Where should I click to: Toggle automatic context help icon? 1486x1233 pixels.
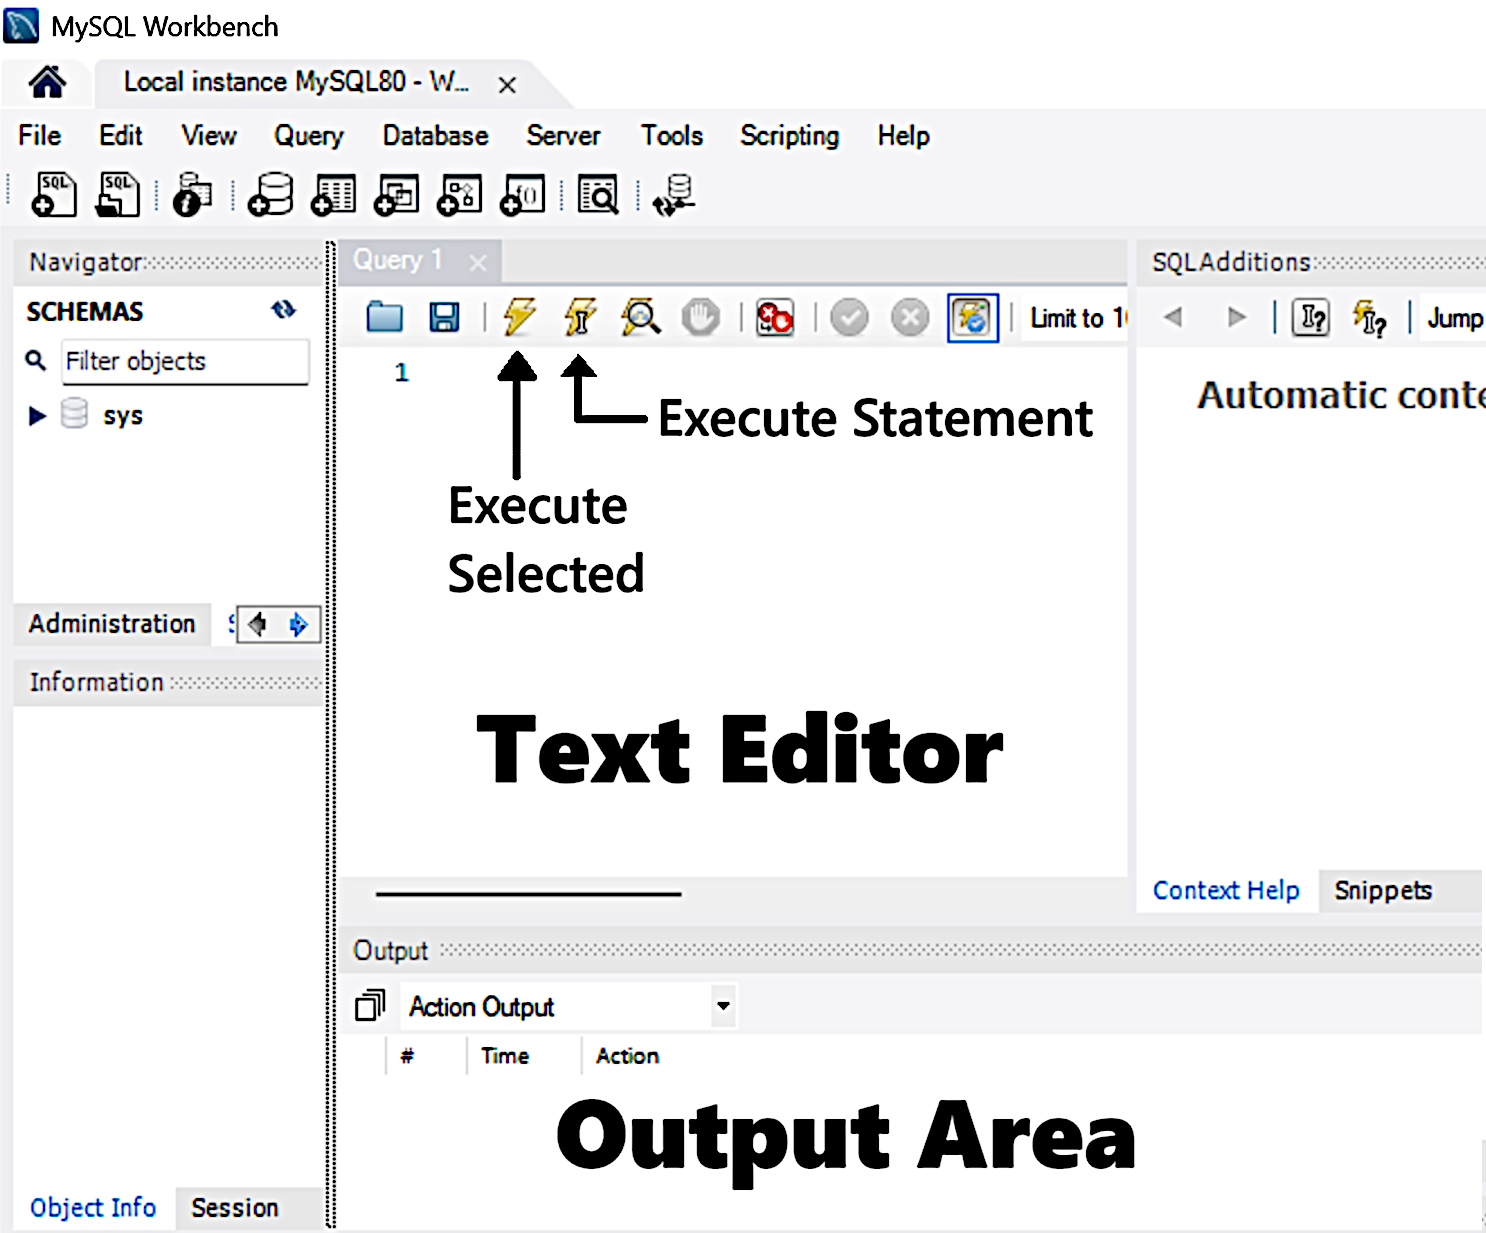click(1311, 318)
